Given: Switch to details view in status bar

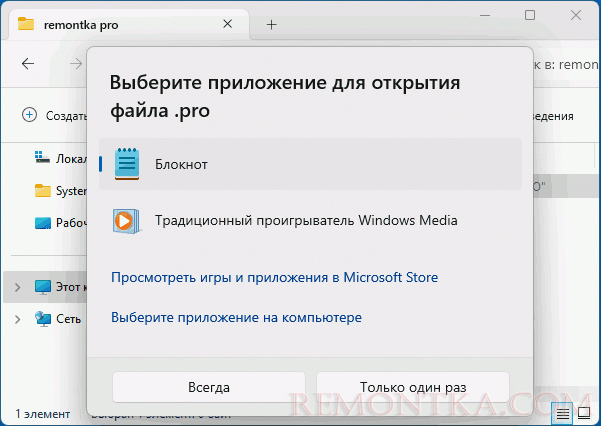Looking at the screenshot, I should pos(563,413).
